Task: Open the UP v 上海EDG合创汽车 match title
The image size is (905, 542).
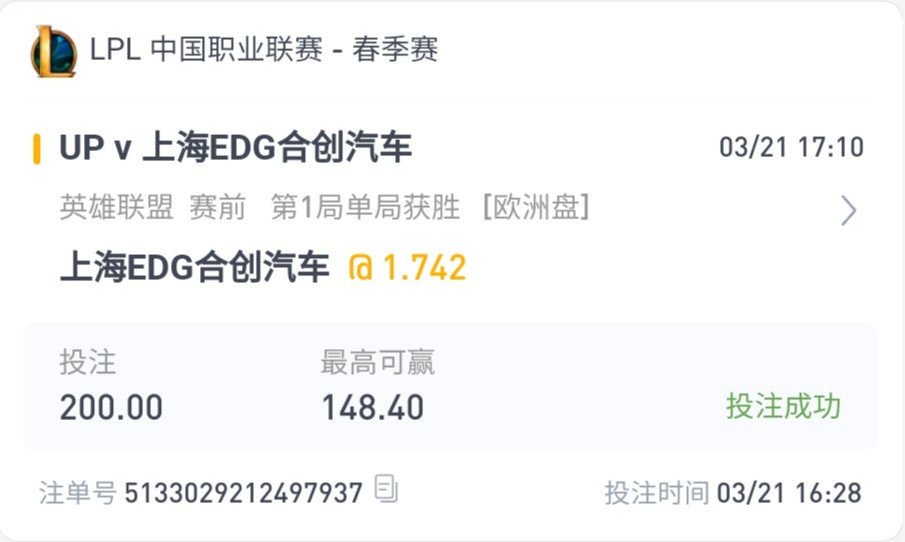Action: click(235, 147)
